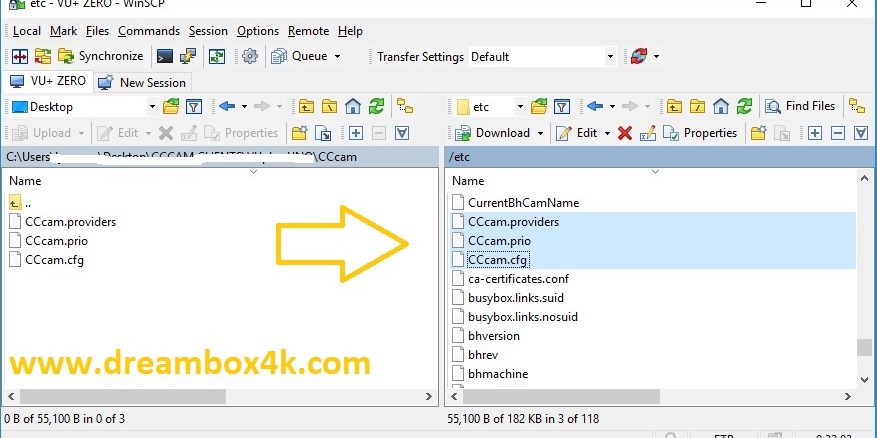Viewport: 877px width, 438px height.
Task: Click the local panel Filter icon
Action: (194, 106)
